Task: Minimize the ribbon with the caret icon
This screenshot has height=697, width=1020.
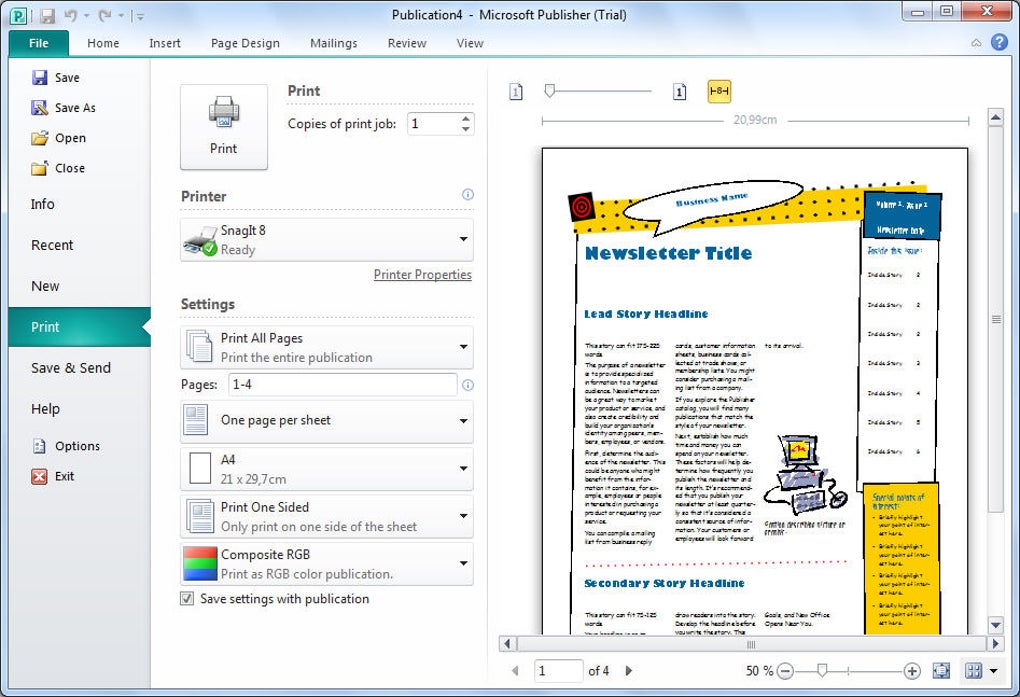Action: coord(976,43)
